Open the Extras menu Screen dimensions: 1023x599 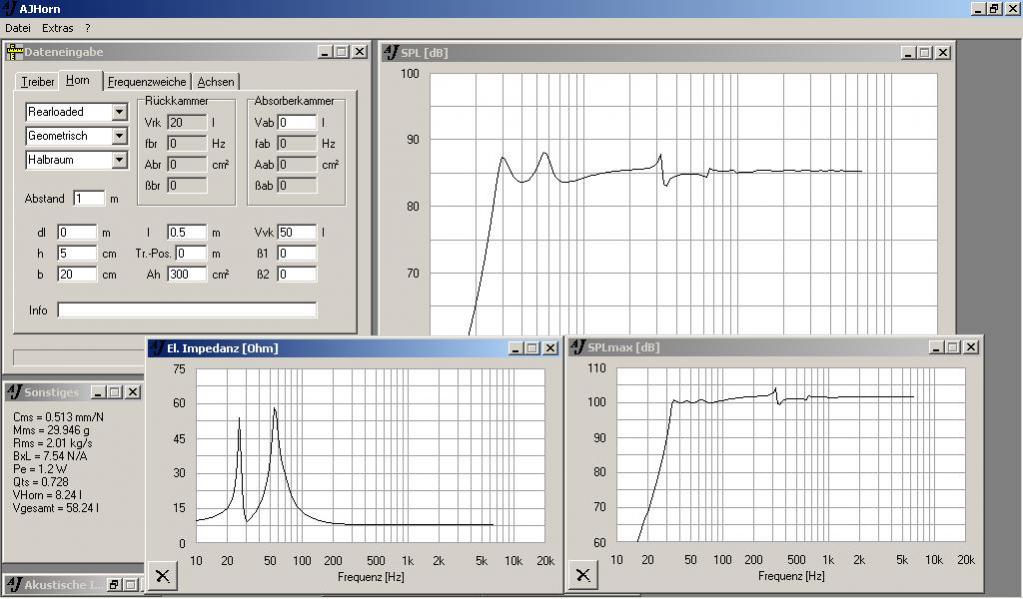click(x=57, y=28)
